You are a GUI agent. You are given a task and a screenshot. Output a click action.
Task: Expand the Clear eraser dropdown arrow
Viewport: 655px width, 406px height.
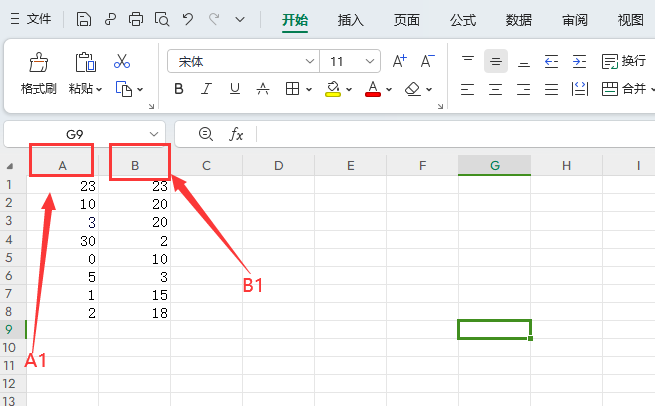click(429, 89)
